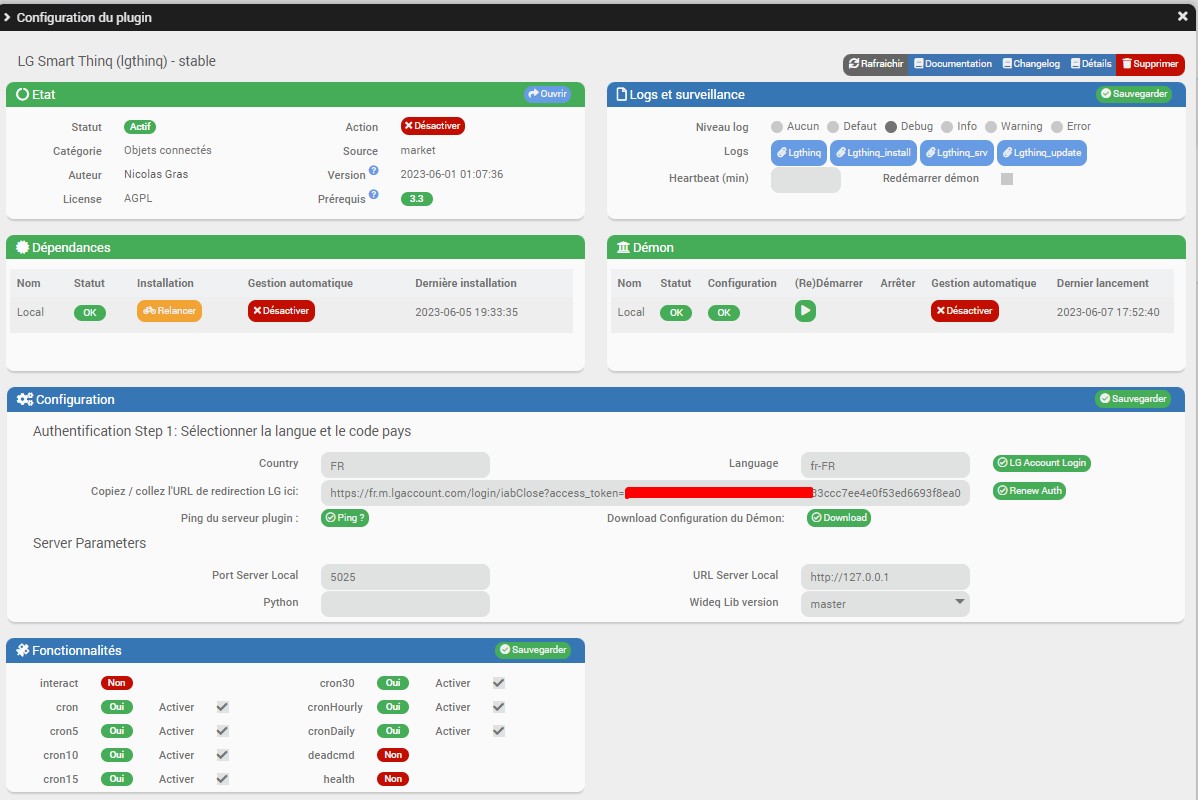Open the Lgthinq_srv log
The height and width of the screenshot is (800, 1198).
(x=957, y=153)
